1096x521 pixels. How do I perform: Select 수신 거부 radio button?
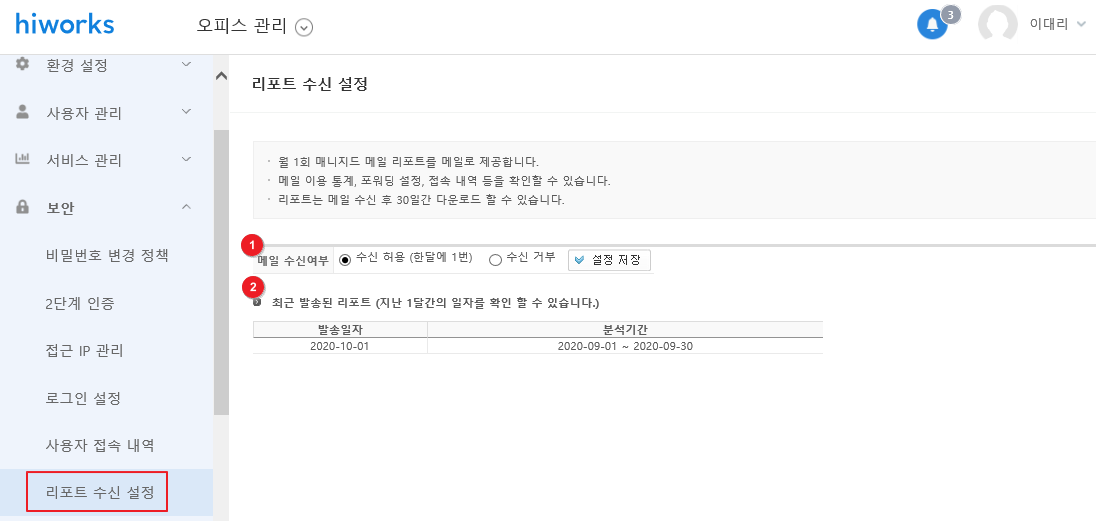496,260
